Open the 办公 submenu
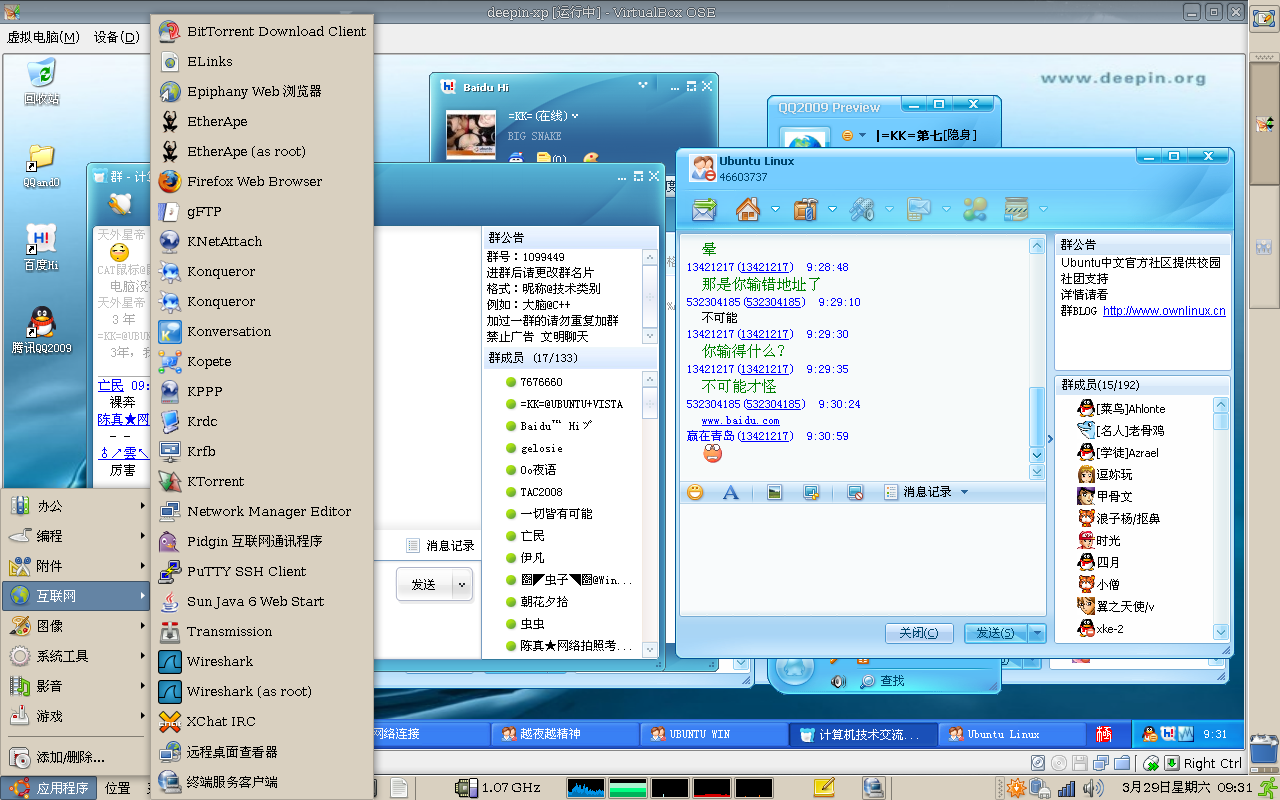Image resolution: width=1280 pixels, height=800 pixels. (76, 506)
